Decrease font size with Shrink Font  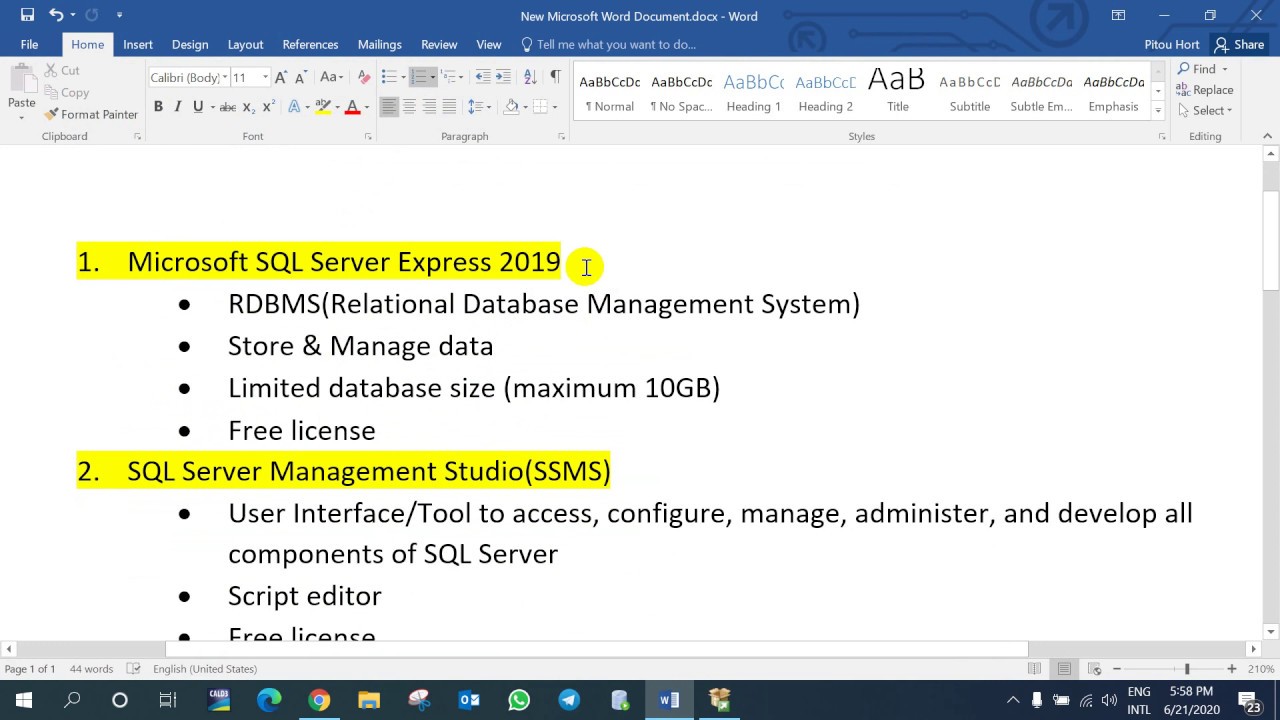click(x=300, y=78)
